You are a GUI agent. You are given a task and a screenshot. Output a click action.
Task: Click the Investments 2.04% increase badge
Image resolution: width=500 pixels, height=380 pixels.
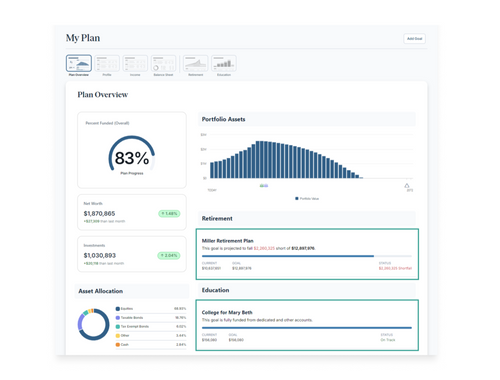click(169, 255)
